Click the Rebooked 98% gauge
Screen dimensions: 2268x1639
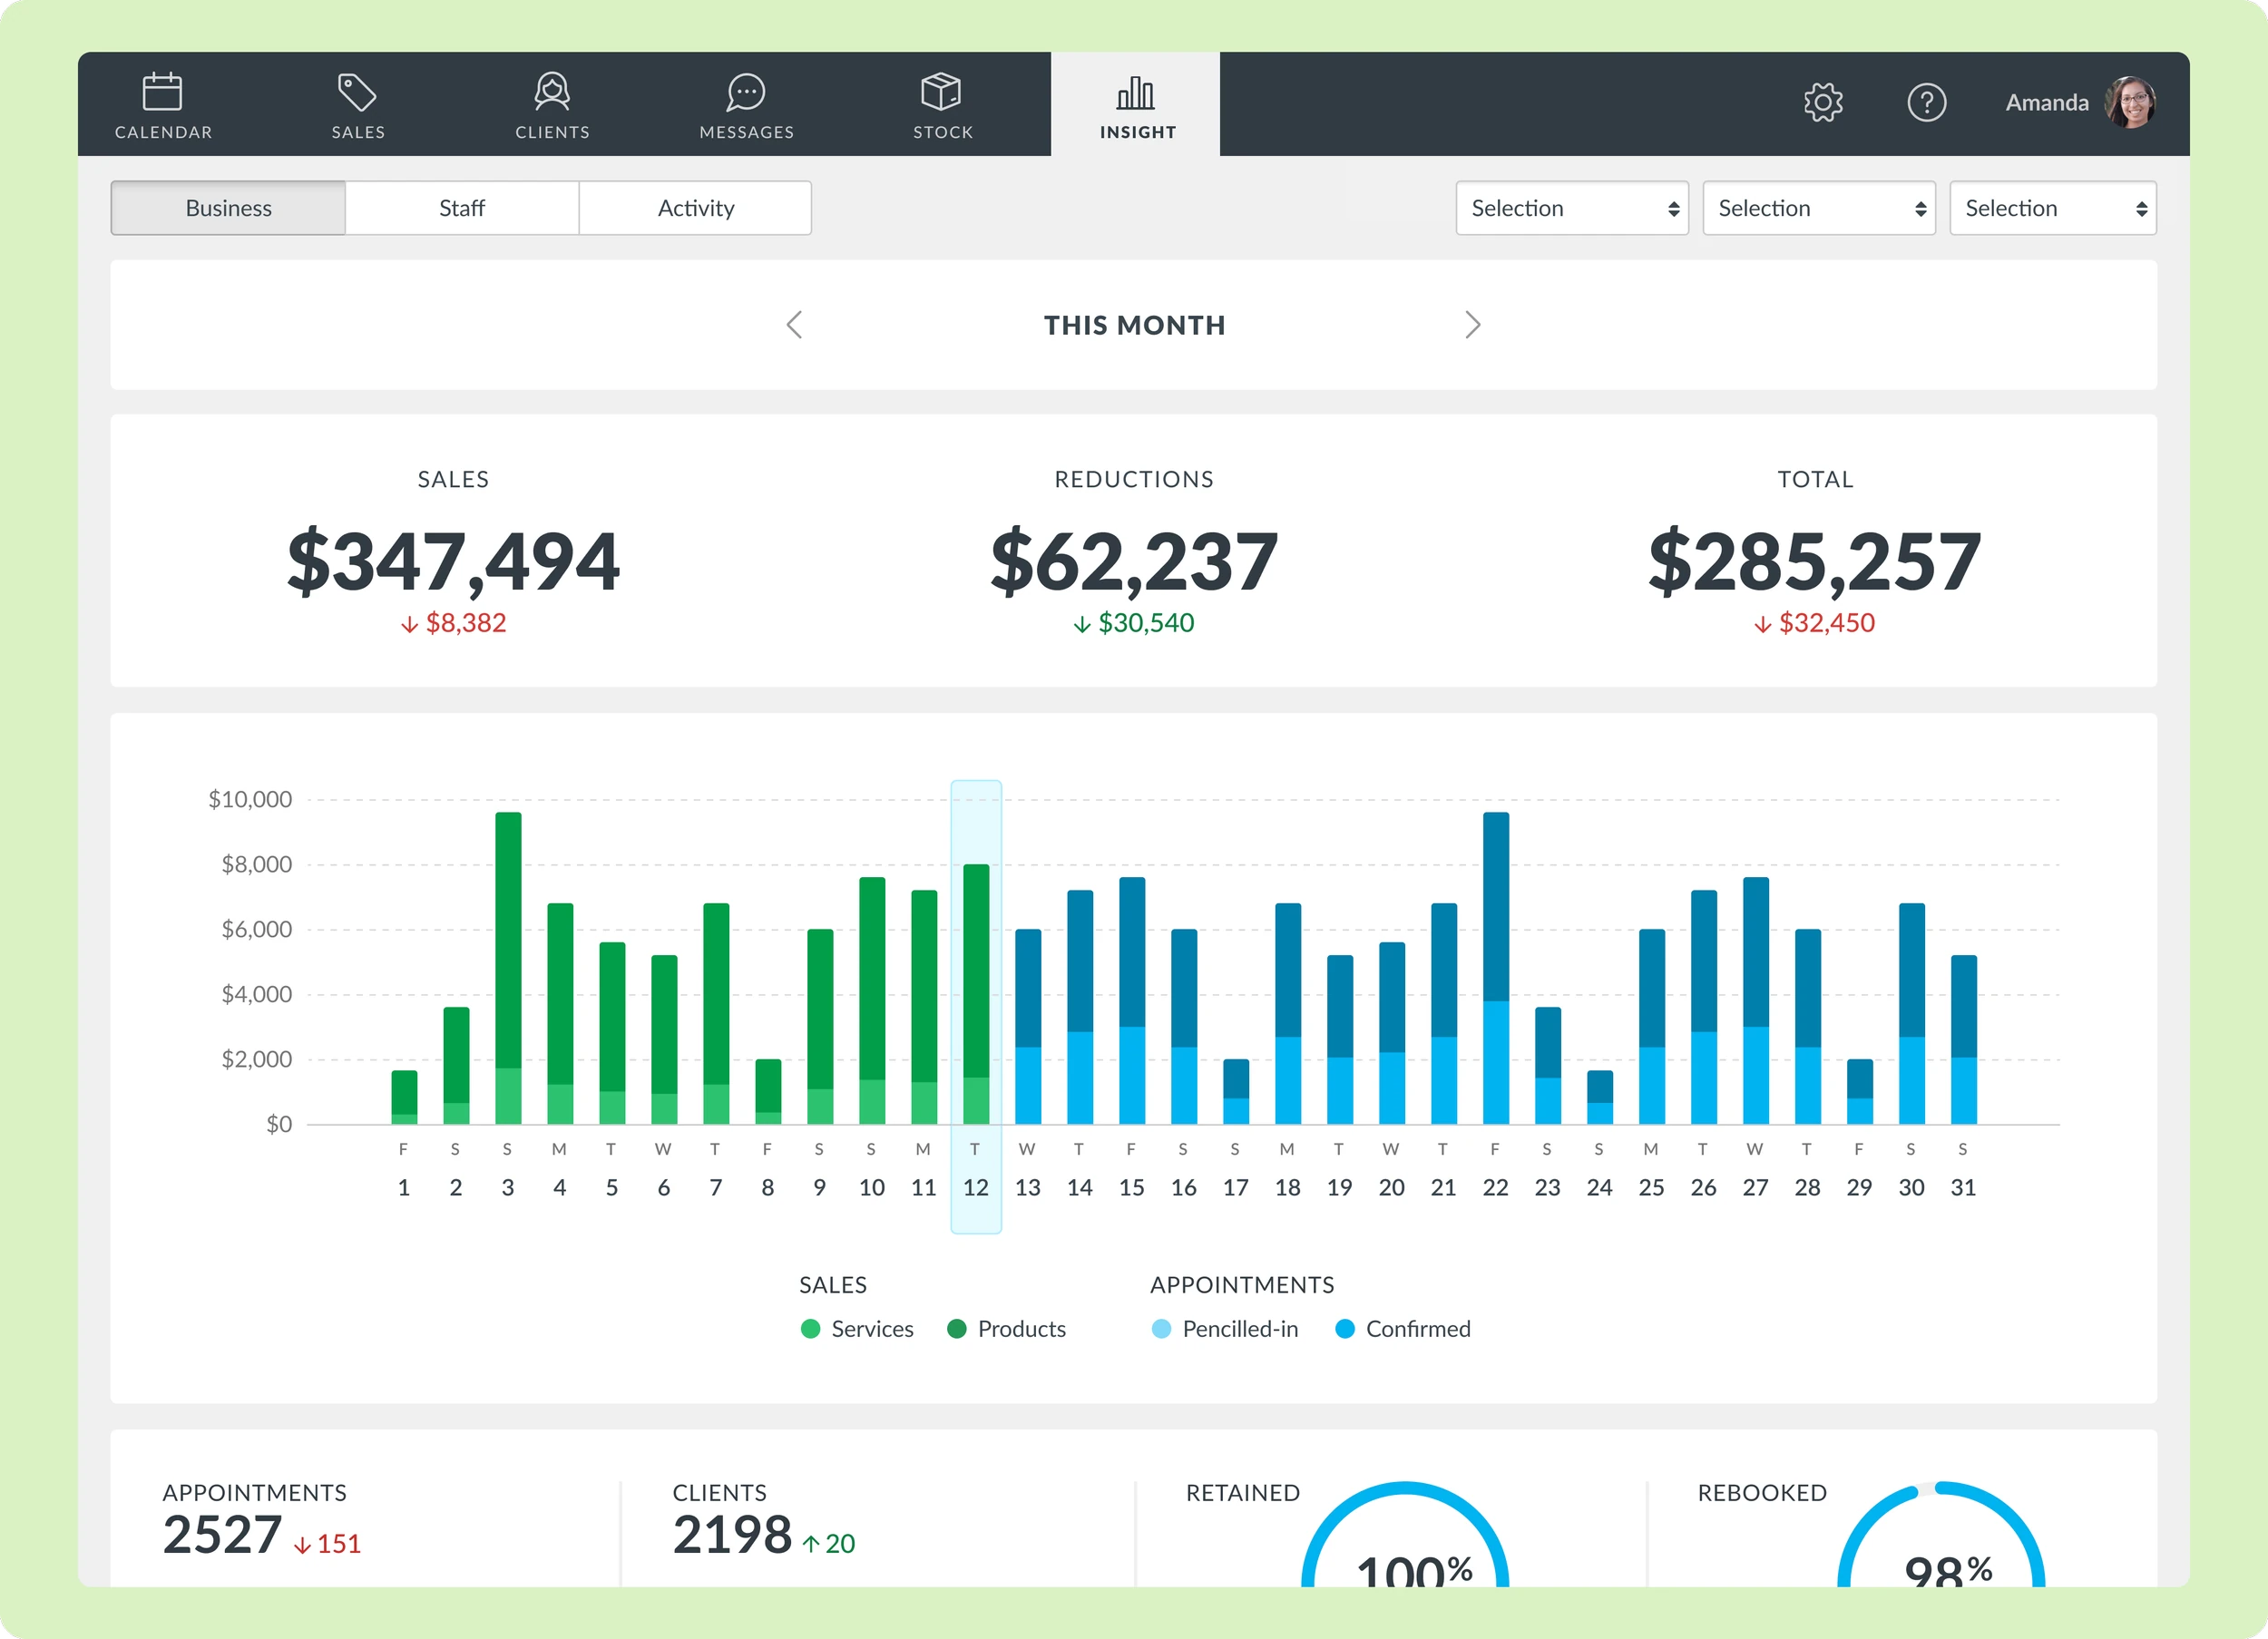click(1941, 1534)
